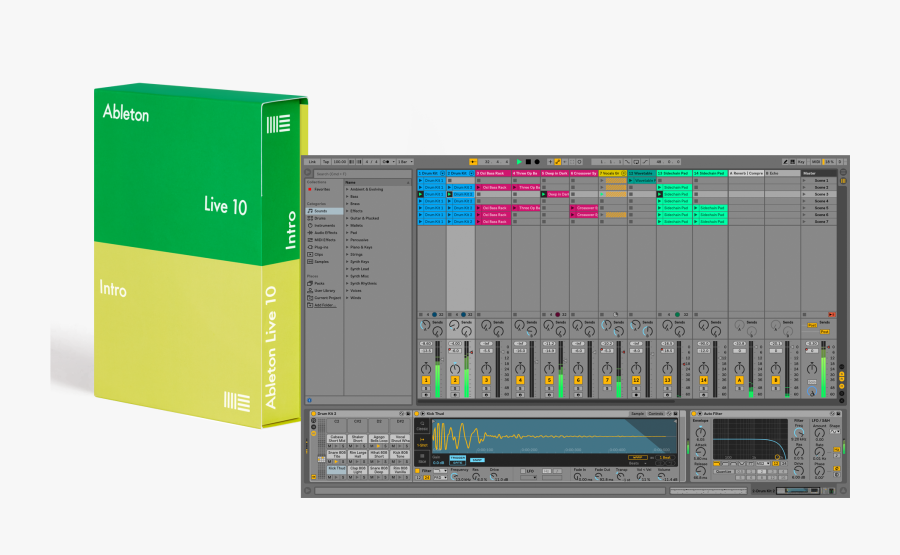
Task: Expand the Strings folder
Action: (x=347, y=254)
